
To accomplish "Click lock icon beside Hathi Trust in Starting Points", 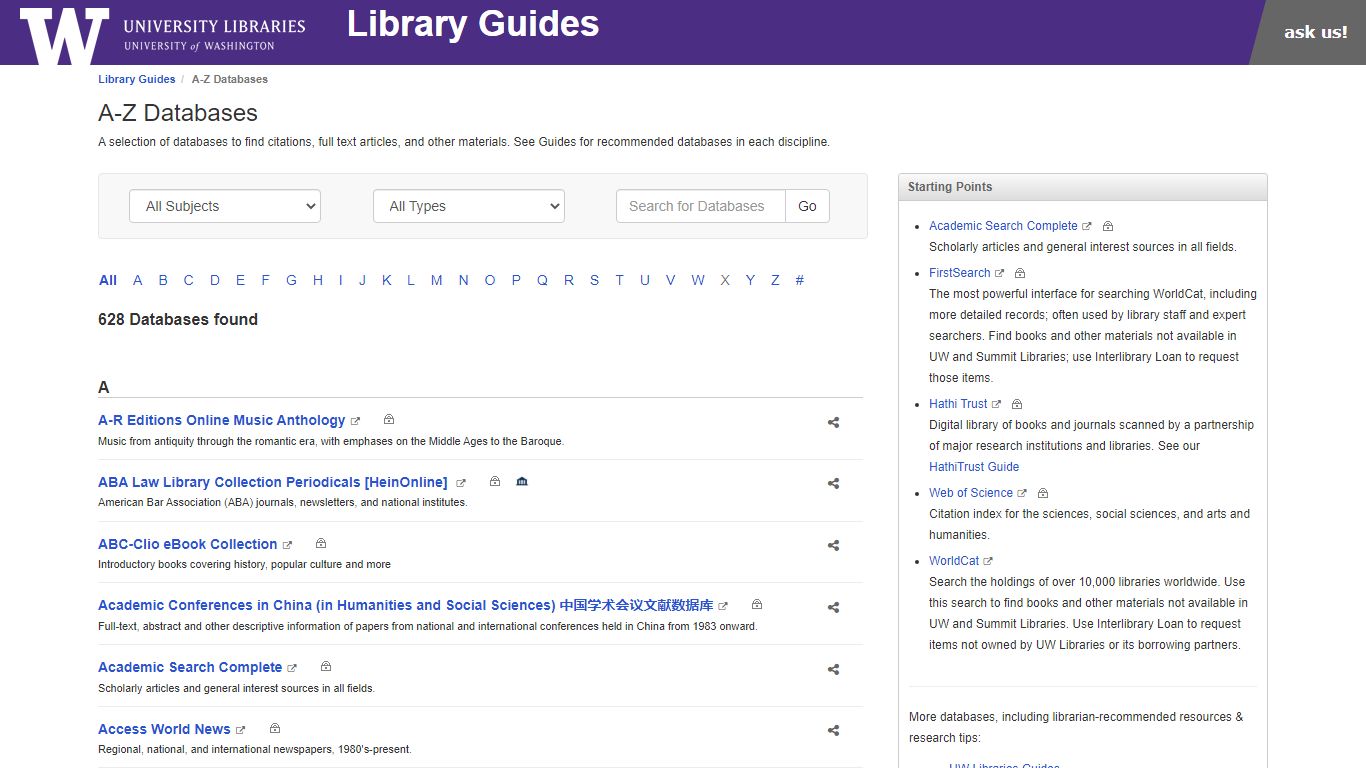I will click(x=1017, y=404).
